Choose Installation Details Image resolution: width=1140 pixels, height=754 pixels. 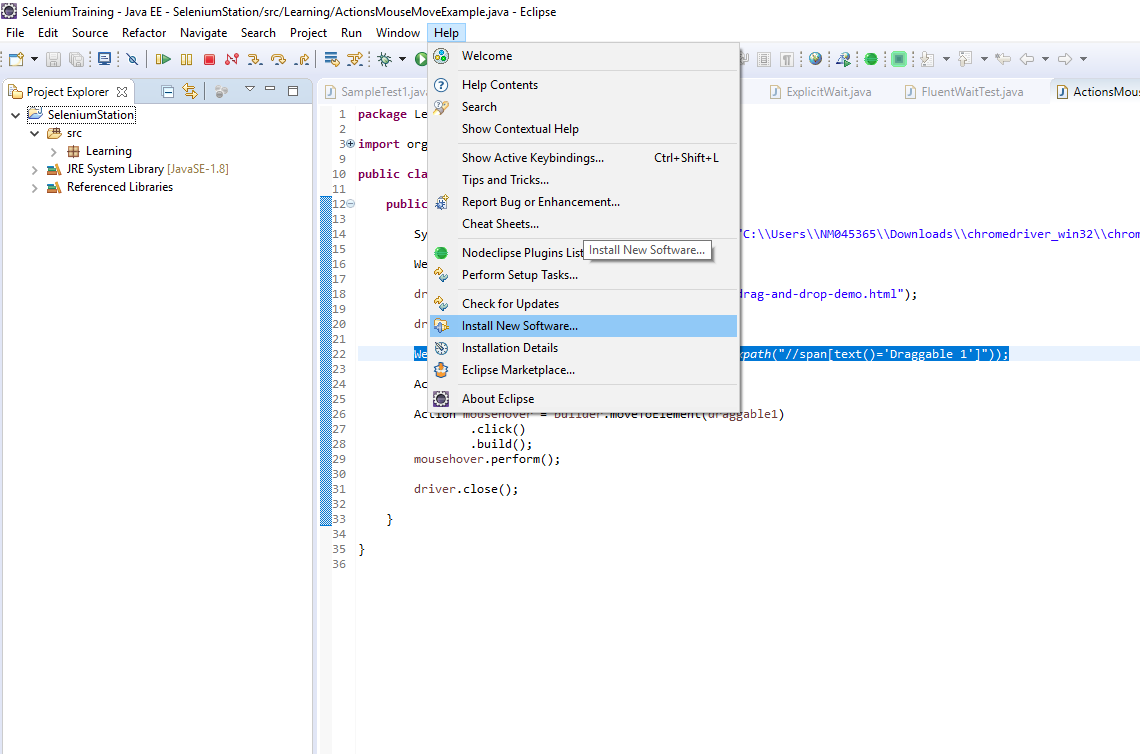(584, 348)
